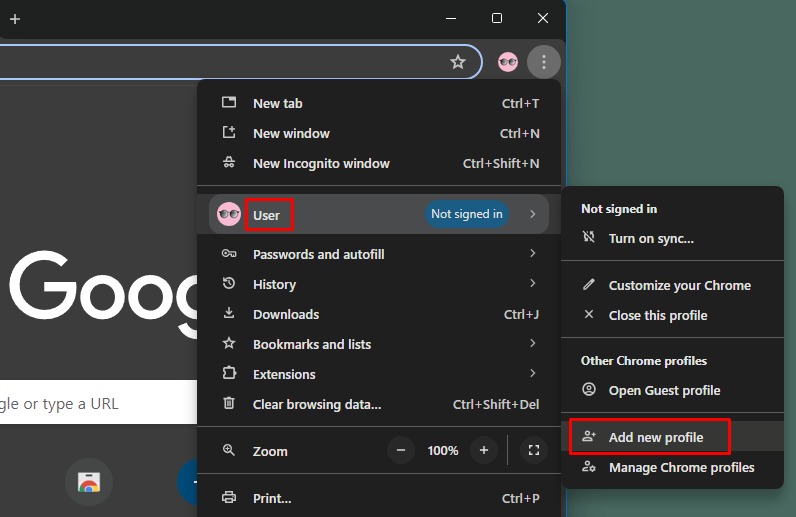Select New Incognito window
796x517 pixels.
[x=321, y=164]
